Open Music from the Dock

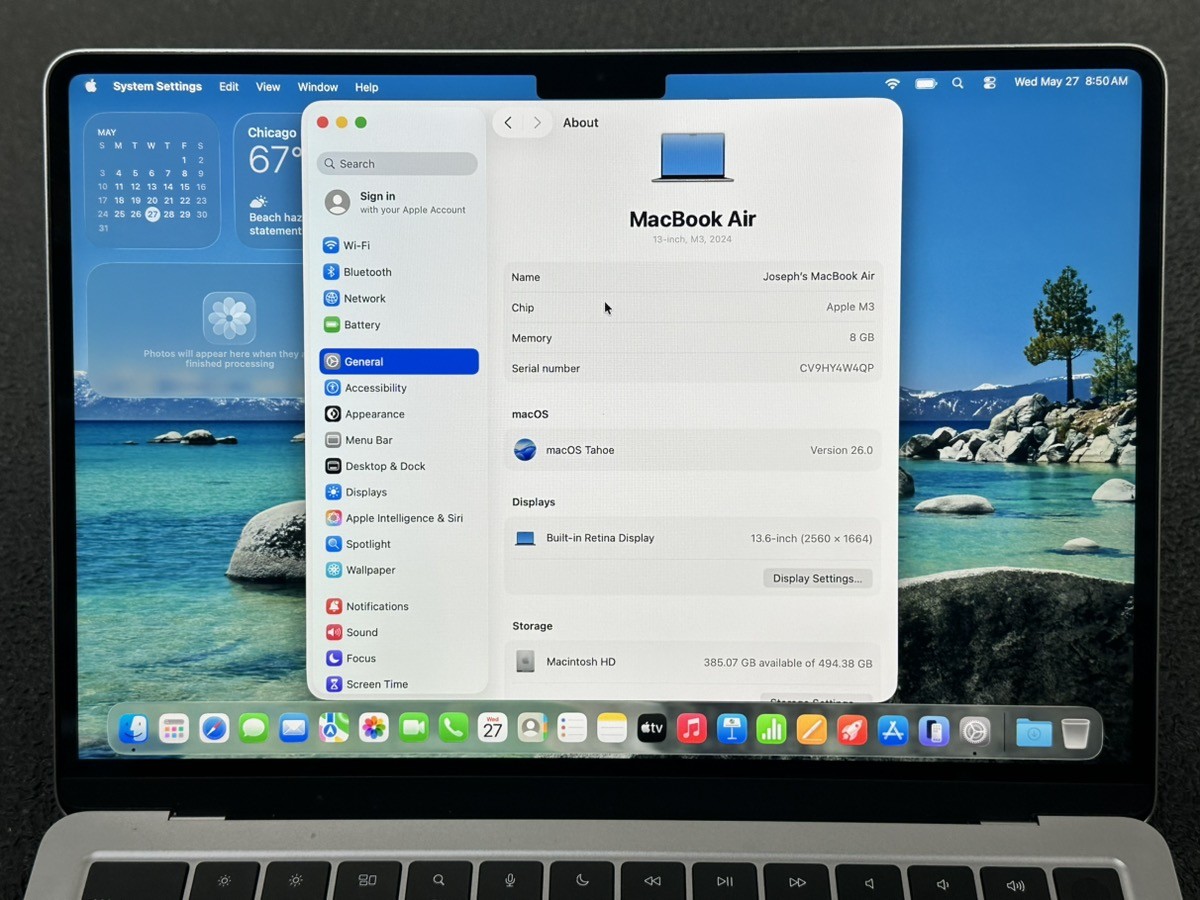(692, 729)
